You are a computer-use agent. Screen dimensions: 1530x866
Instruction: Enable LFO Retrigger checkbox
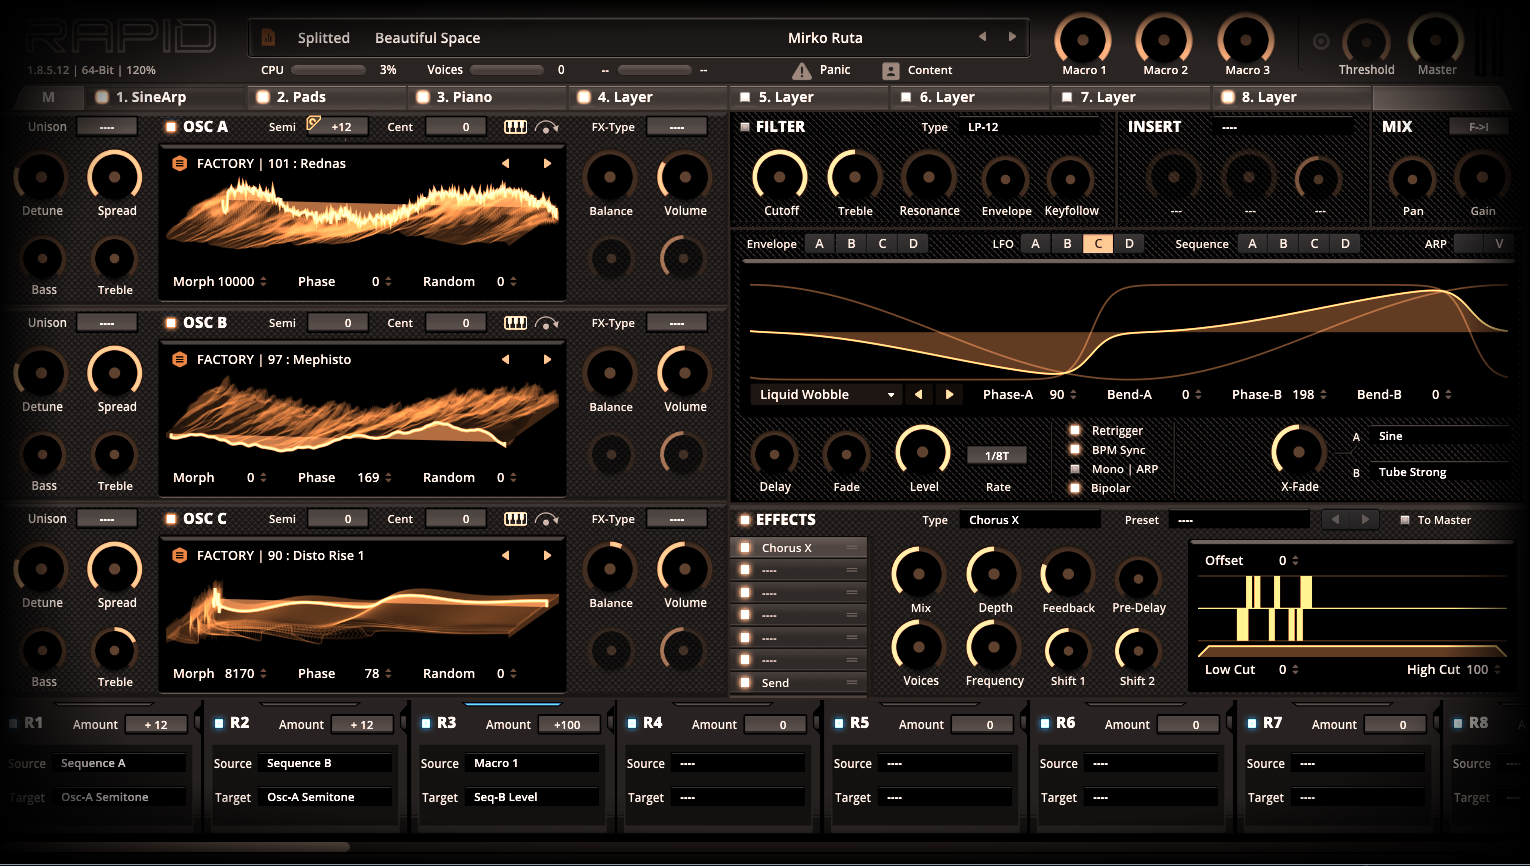(x=1075, y=430)
